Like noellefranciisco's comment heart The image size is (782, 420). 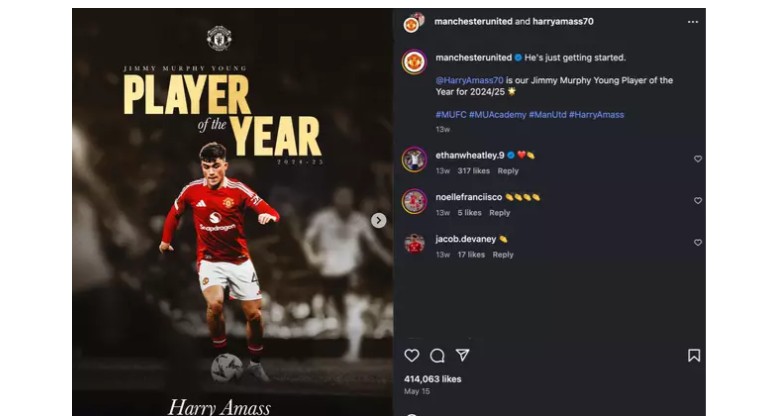[698, 201]
